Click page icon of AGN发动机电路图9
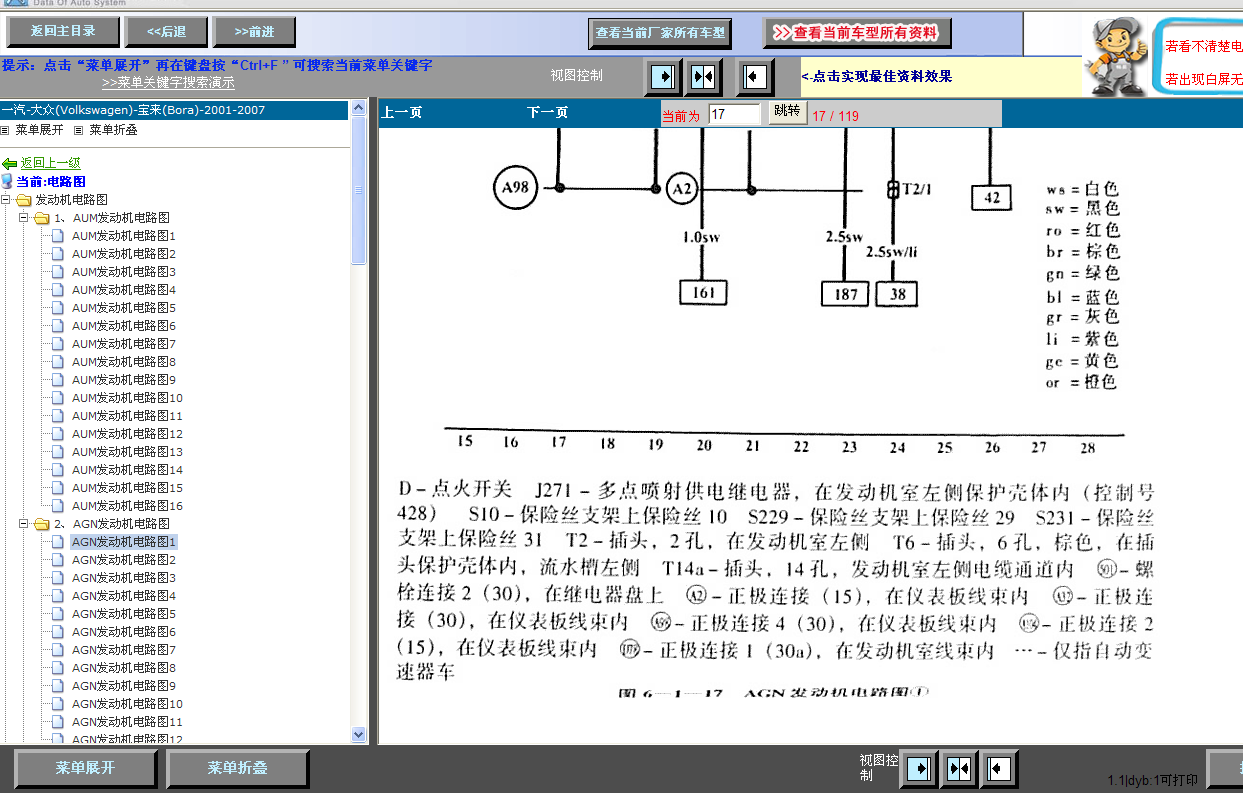The width and height of the screenshot is (1243, 793). pos(58,686)
